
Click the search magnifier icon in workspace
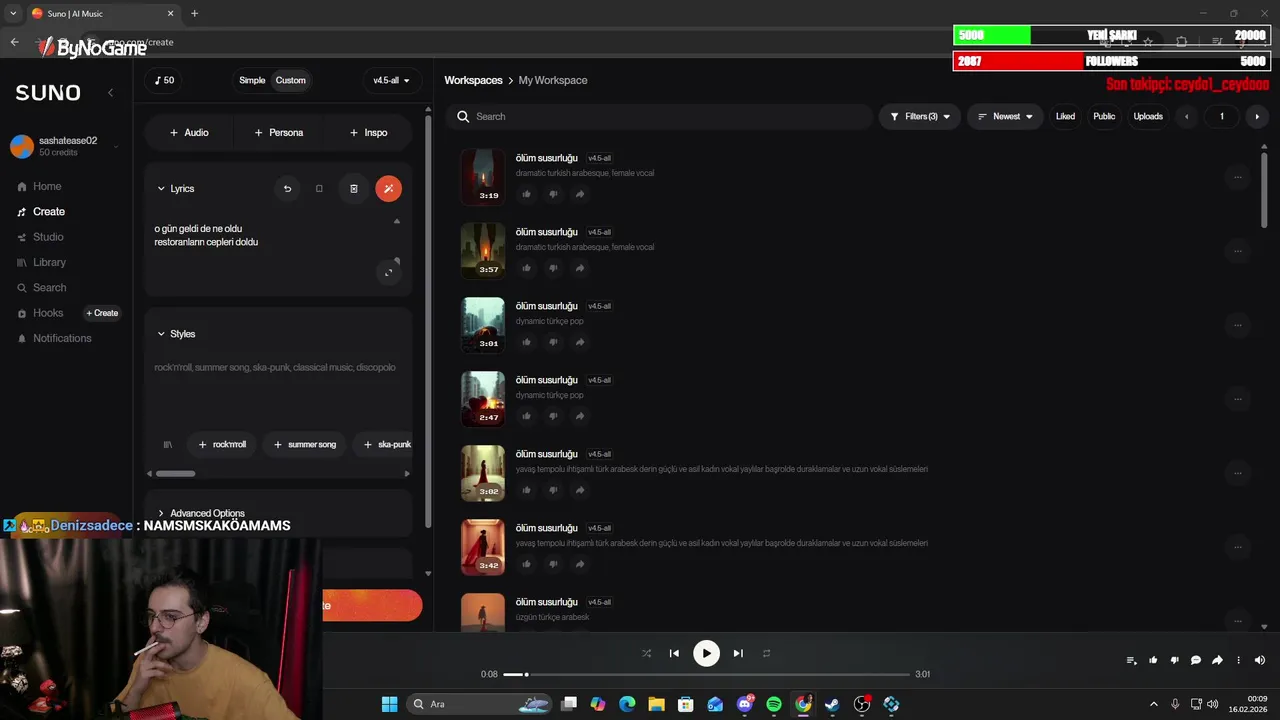click(x=463, y=116)
